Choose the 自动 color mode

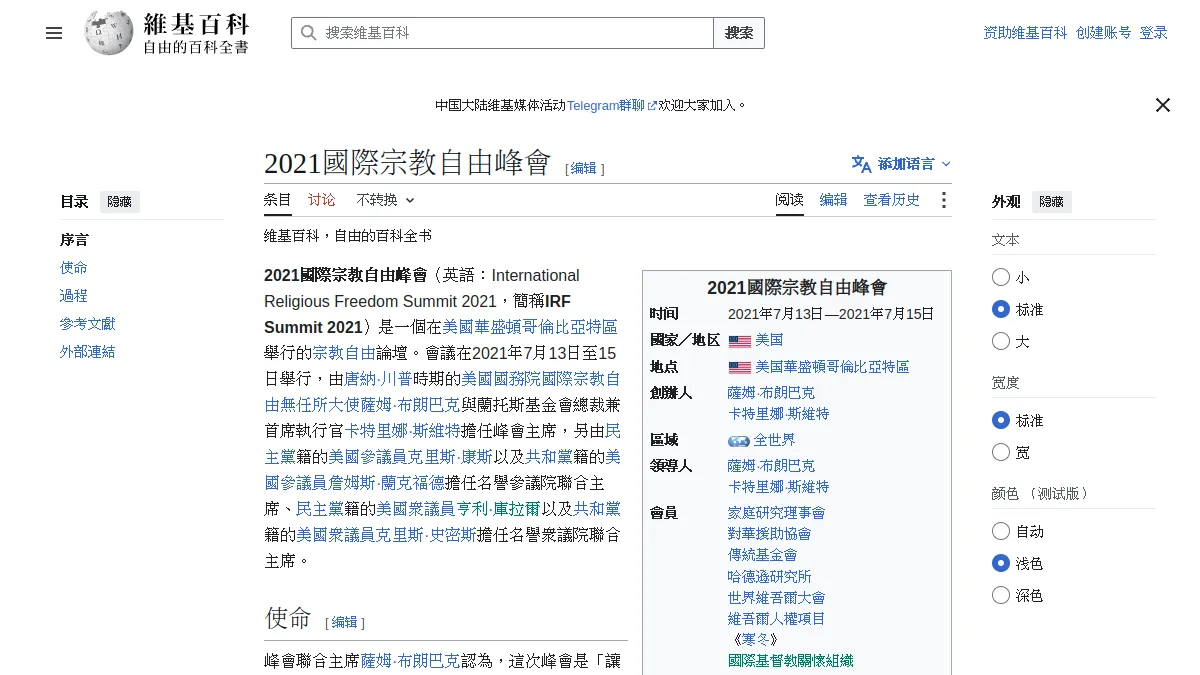1001,531
